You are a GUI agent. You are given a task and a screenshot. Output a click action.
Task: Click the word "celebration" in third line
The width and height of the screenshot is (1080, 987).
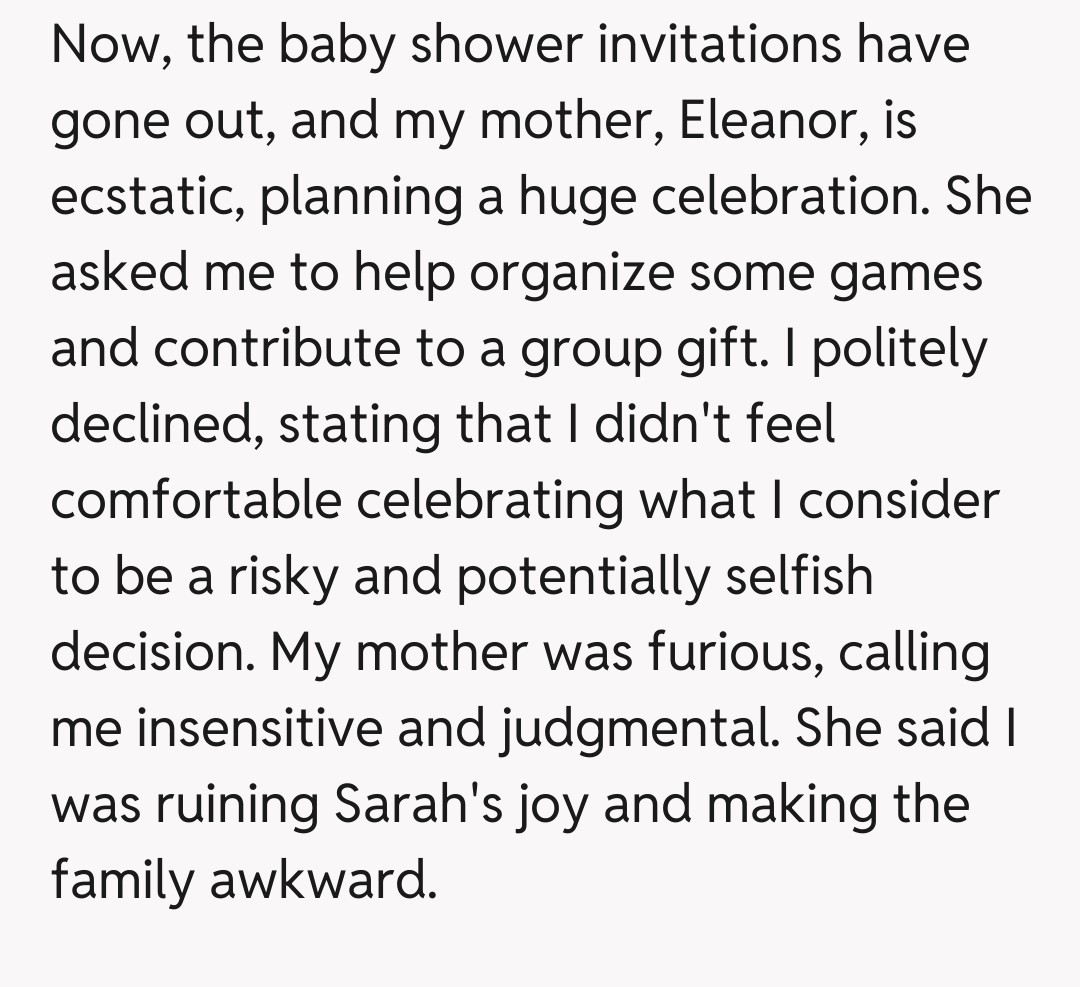coord(790,199)
